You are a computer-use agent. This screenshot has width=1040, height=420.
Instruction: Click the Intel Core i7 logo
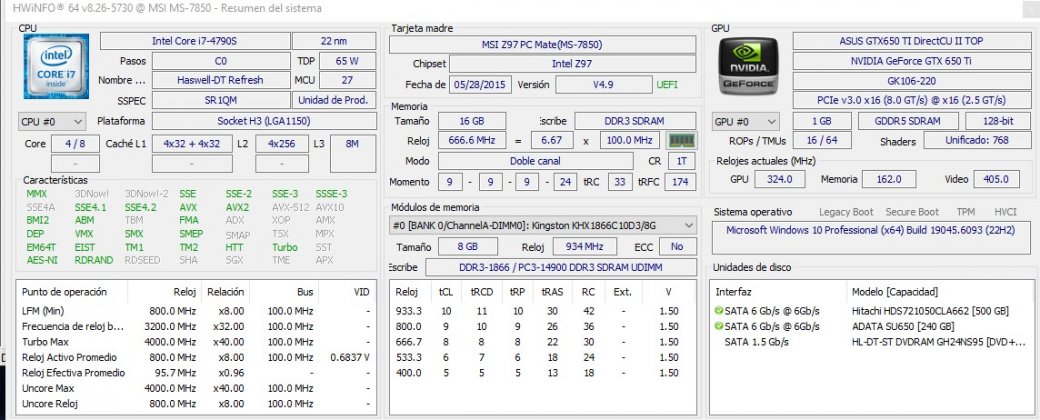coord(56,66)
